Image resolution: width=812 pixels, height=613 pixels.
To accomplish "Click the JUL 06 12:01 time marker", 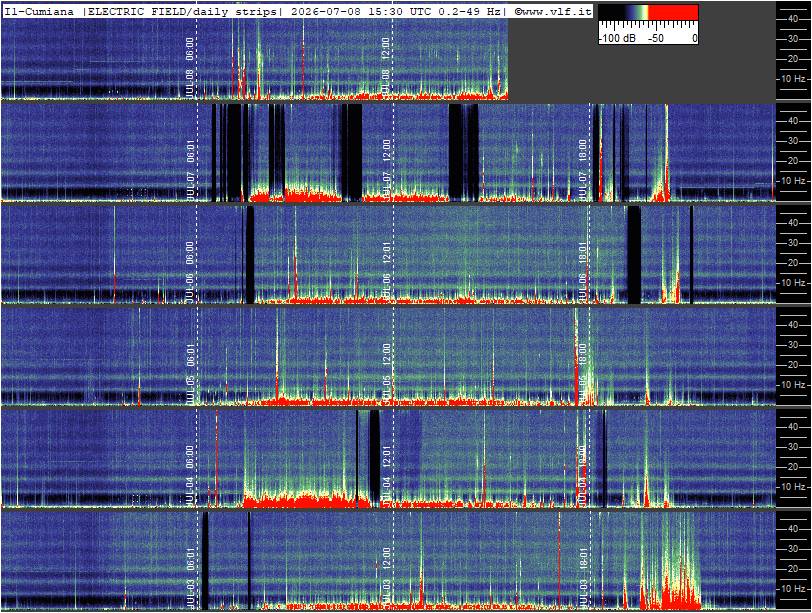I will [386, 271].
